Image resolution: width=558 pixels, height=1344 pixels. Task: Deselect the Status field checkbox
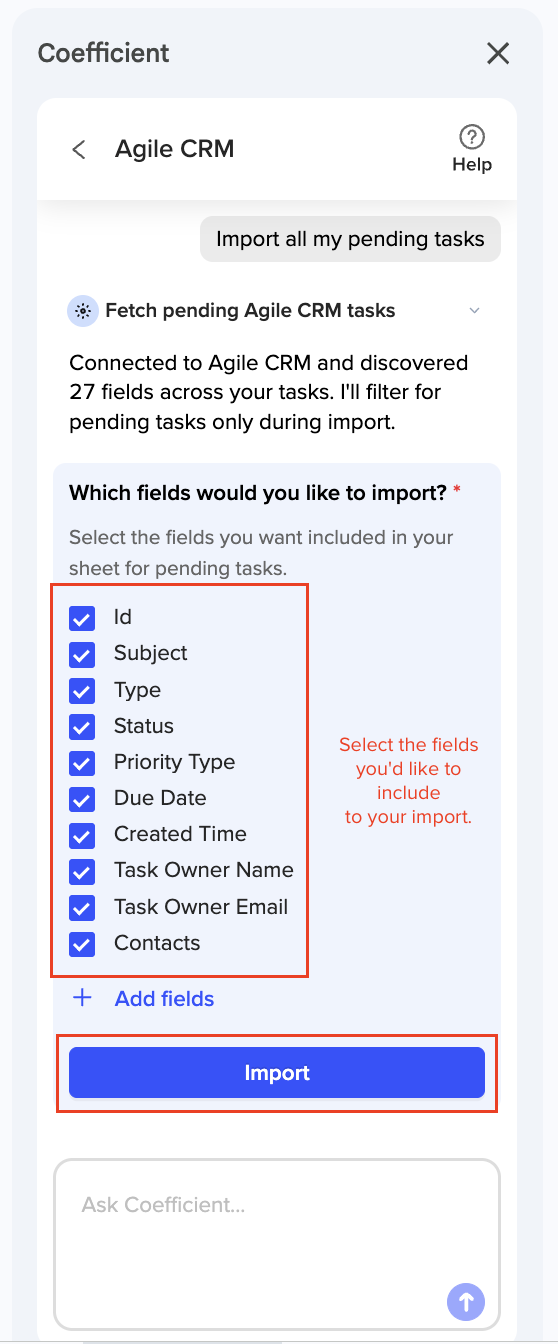(x=82, y=727)
